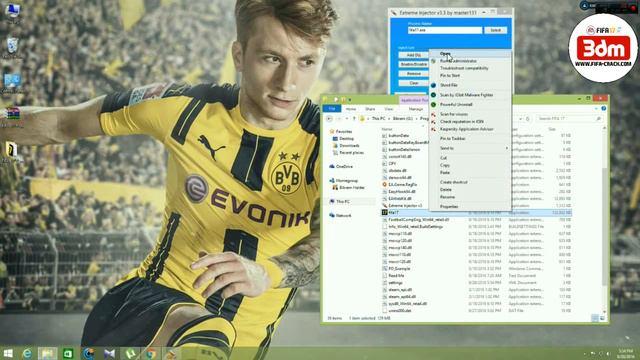The width and height of the screenshot is (640, 360).
Task: Open the Share ribbon tab
Action: [x=370, y=109]
